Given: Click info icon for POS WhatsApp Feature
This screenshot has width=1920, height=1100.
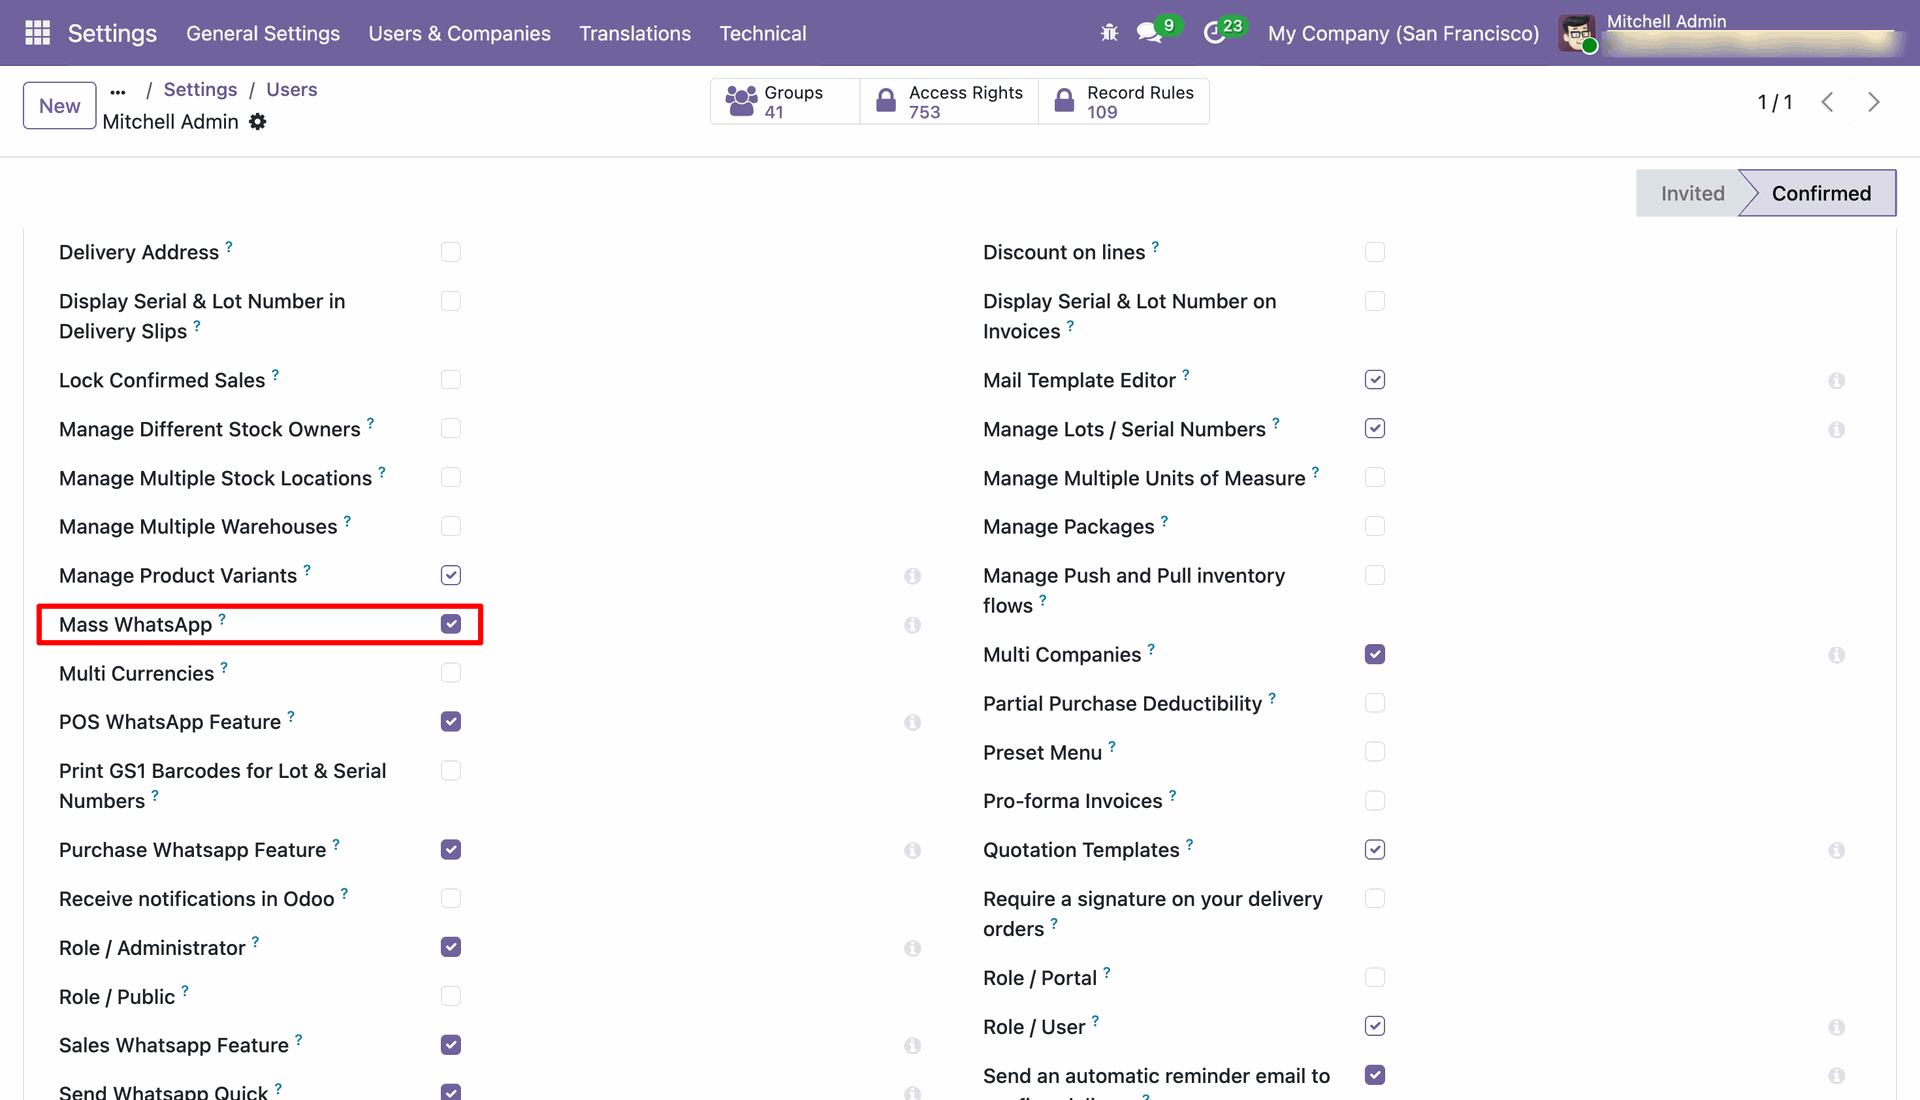Looking at the screenshot, I should 912,722.
